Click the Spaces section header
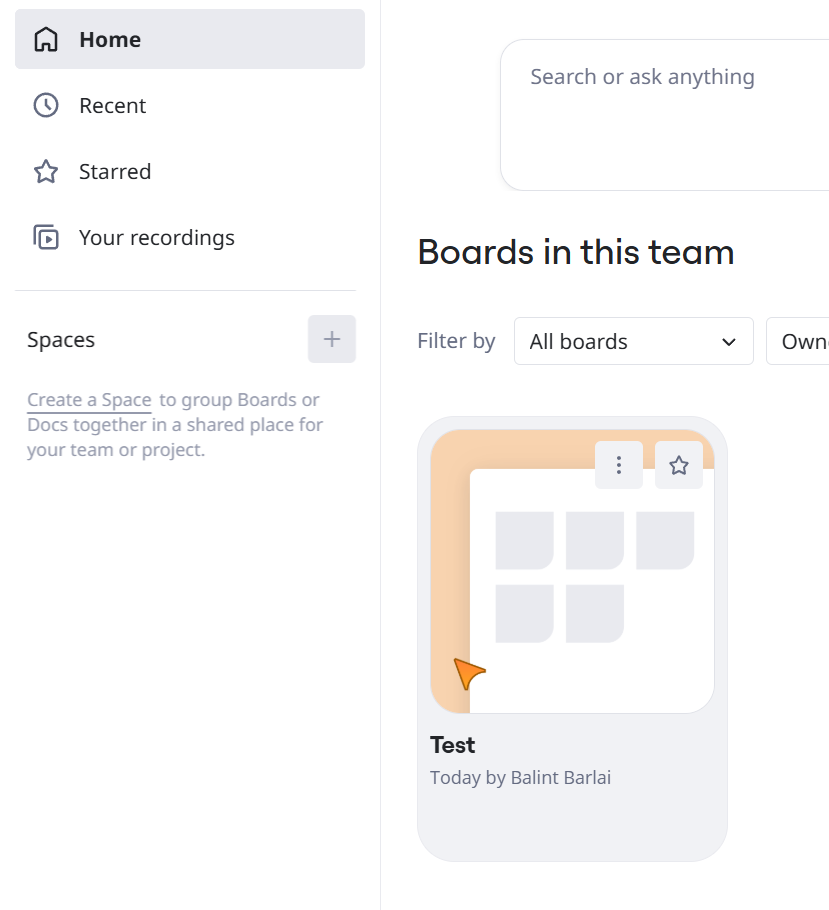The height and width of the screenshot is (910, 829). [61, 340]
